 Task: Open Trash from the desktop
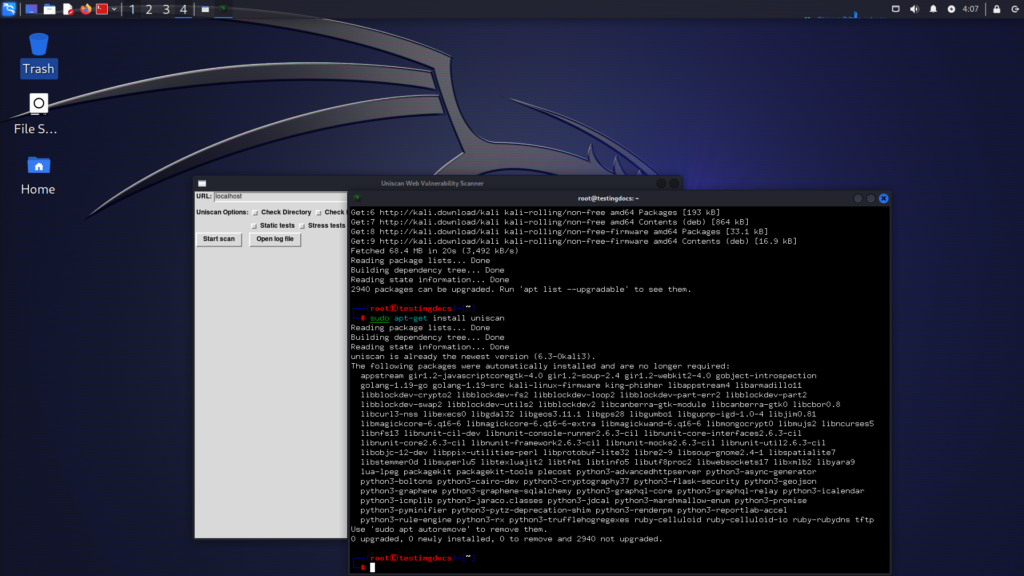38,45
